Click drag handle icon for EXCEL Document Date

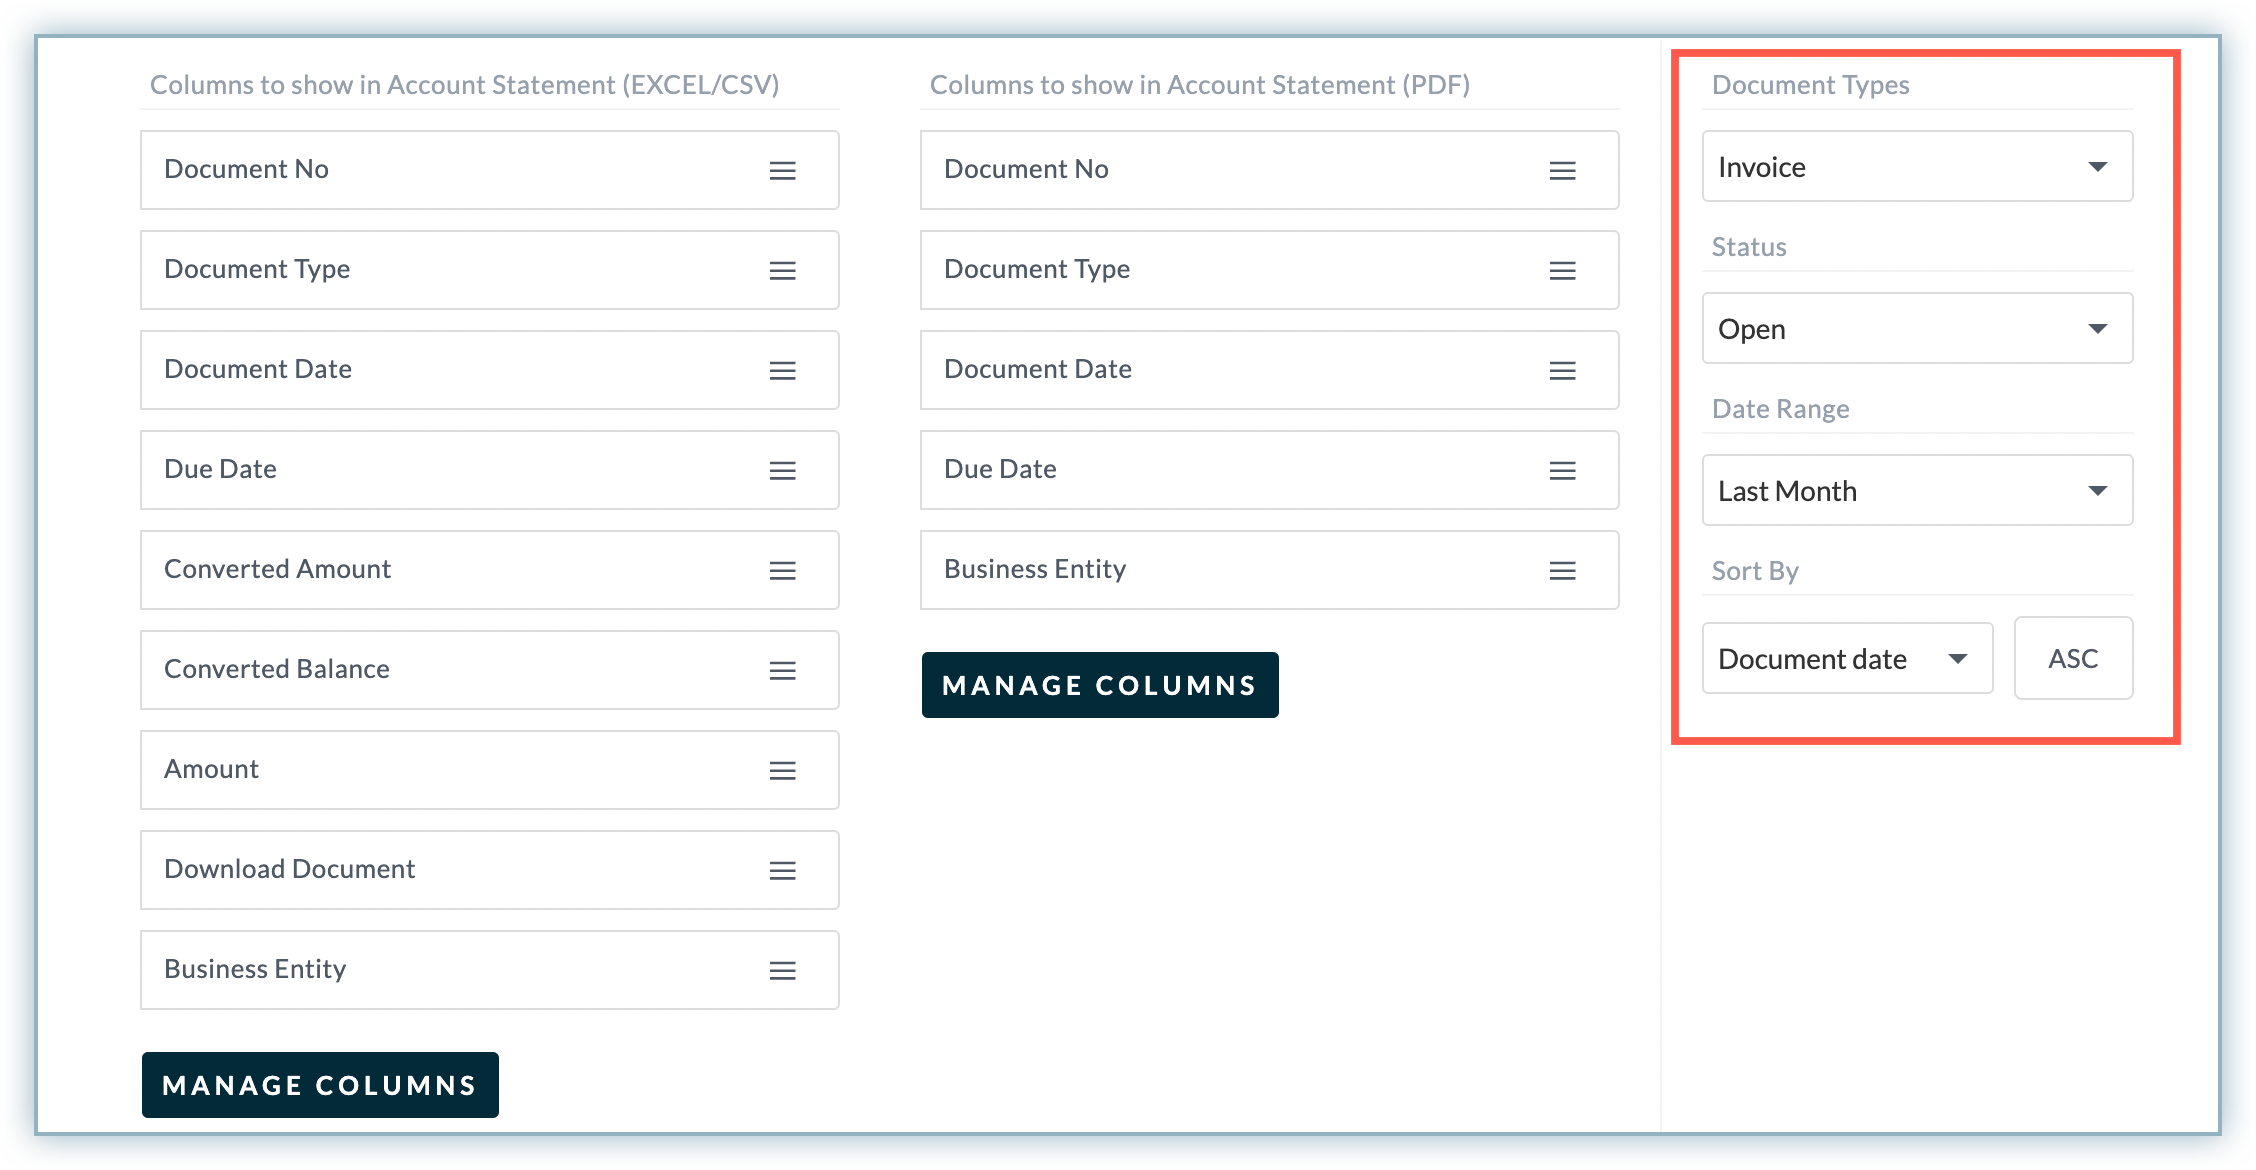pos(782,371)
